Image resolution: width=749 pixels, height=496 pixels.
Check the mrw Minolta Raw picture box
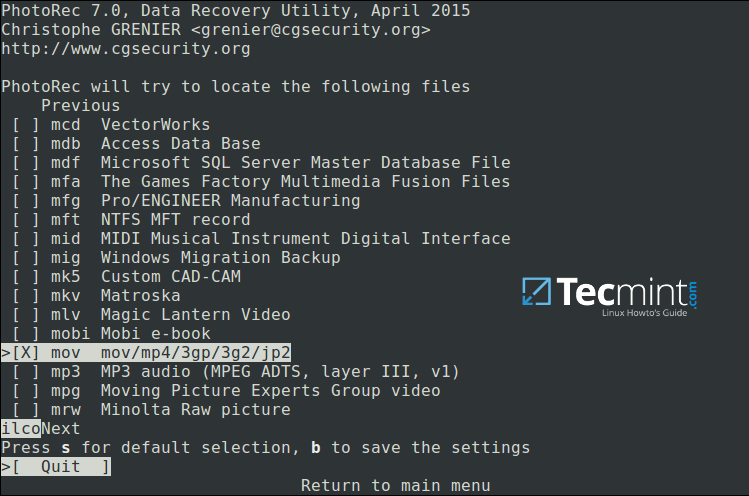tap(26, 410)
